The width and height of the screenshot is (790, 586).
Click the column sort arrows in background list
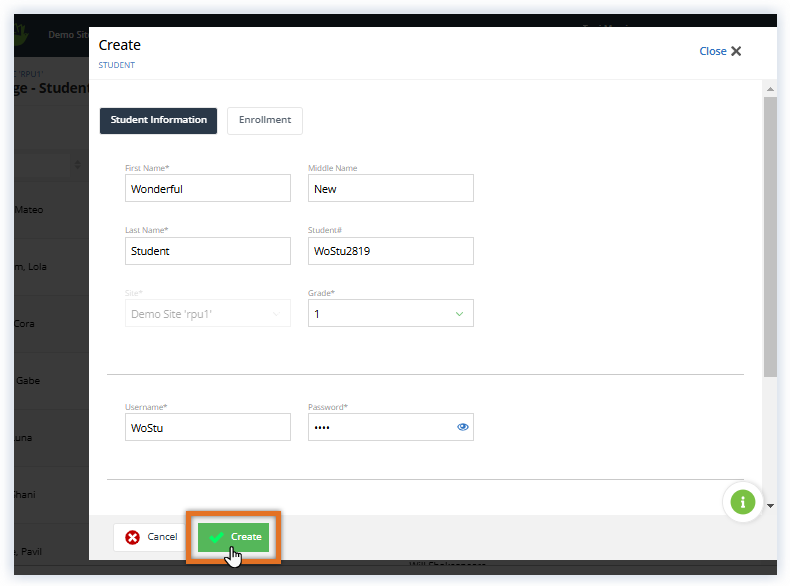coord(77,165)
